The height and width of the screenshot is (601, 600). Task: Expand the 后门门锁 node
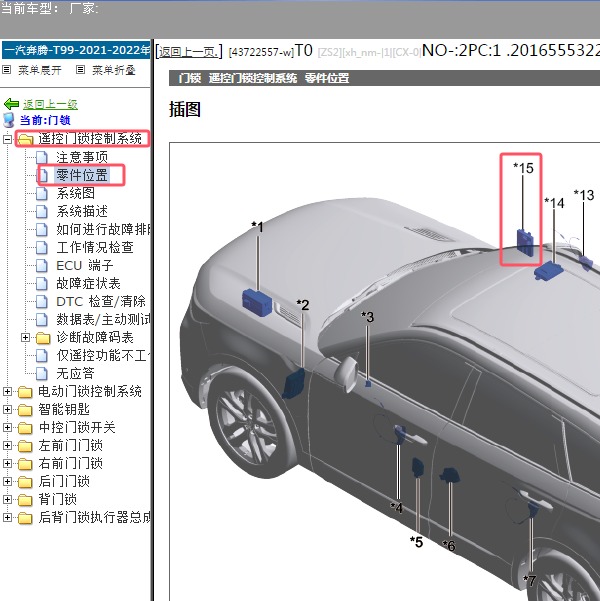(x=7, y=481)
